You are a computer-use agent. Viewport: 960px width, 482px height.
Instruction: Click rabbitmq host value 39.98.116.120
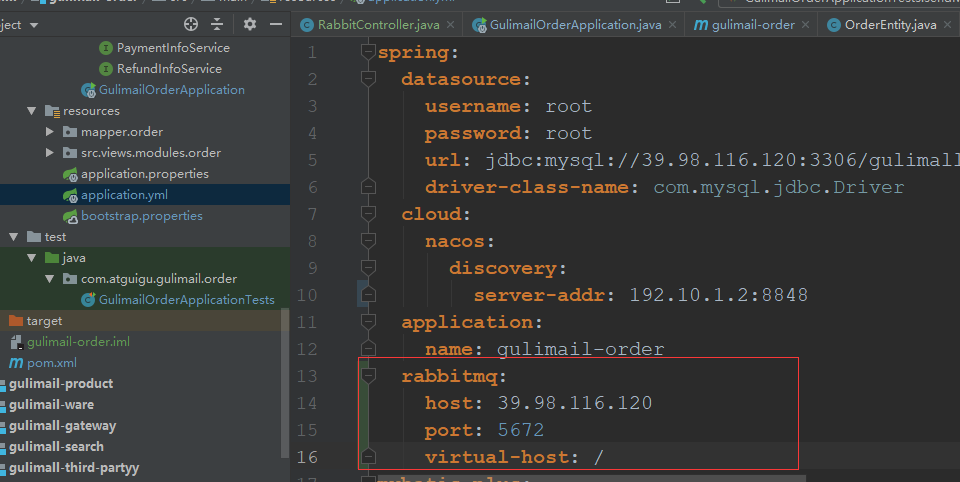(574, 403)
